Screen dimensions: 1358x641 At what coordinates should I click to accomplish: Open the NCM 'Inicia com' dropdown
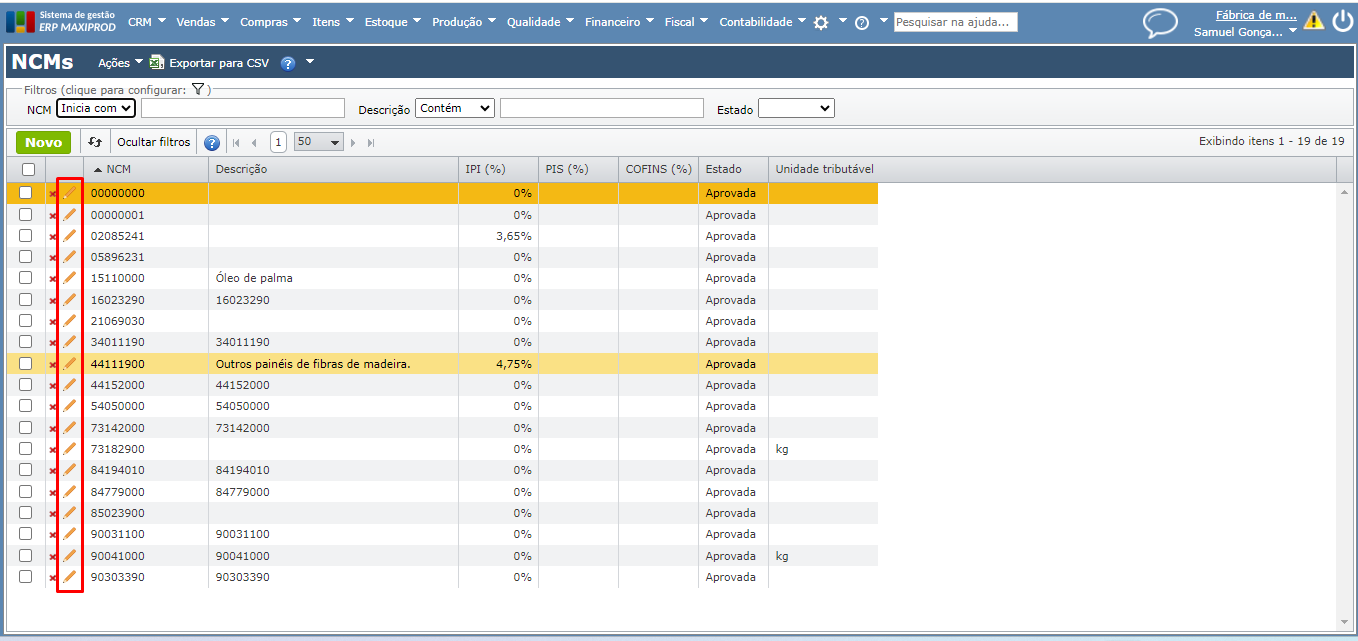point(95,108)
